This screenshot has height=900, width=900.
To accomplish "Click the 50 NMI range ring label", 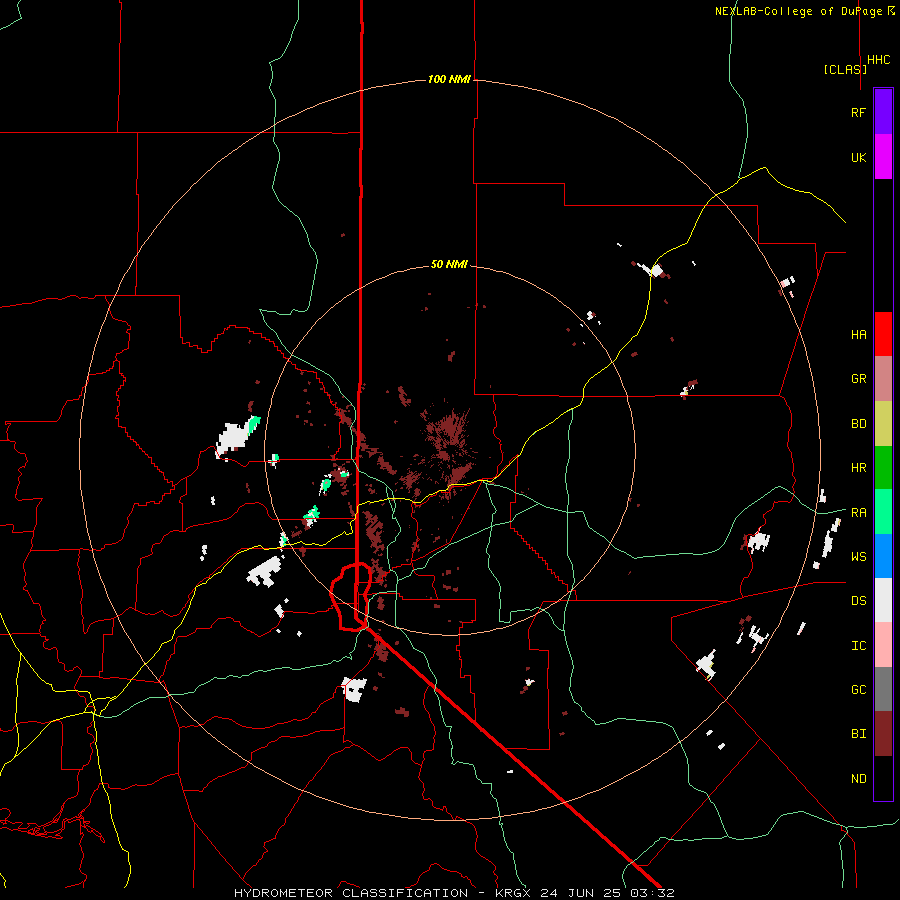I will (x=449, y=265).
